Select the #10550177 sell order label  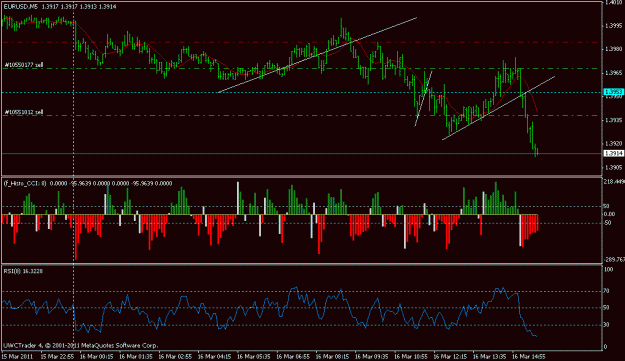coord(24,65)
